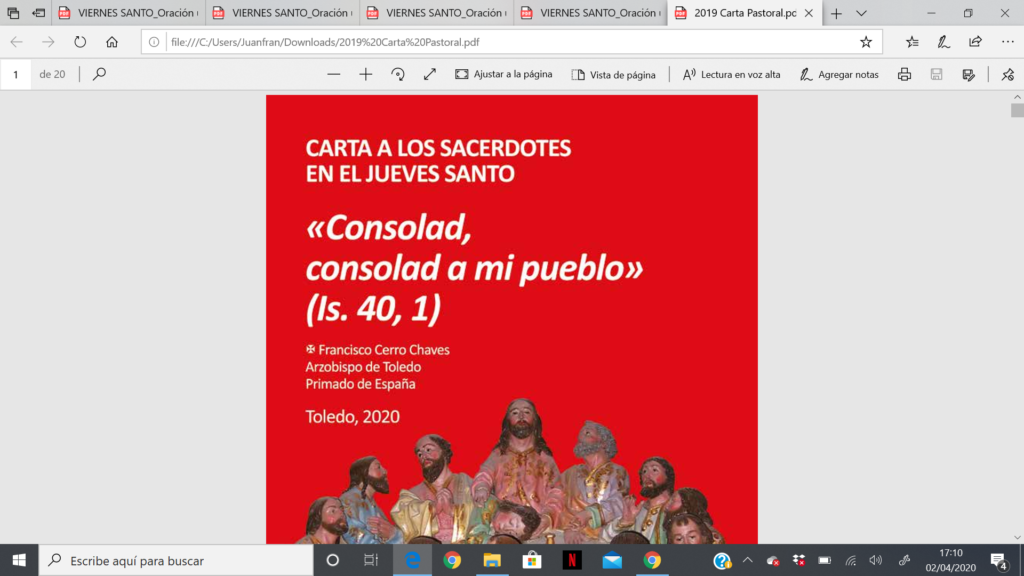
Task: Open Edge settings and more menu
Action: tap(1008, 42)
